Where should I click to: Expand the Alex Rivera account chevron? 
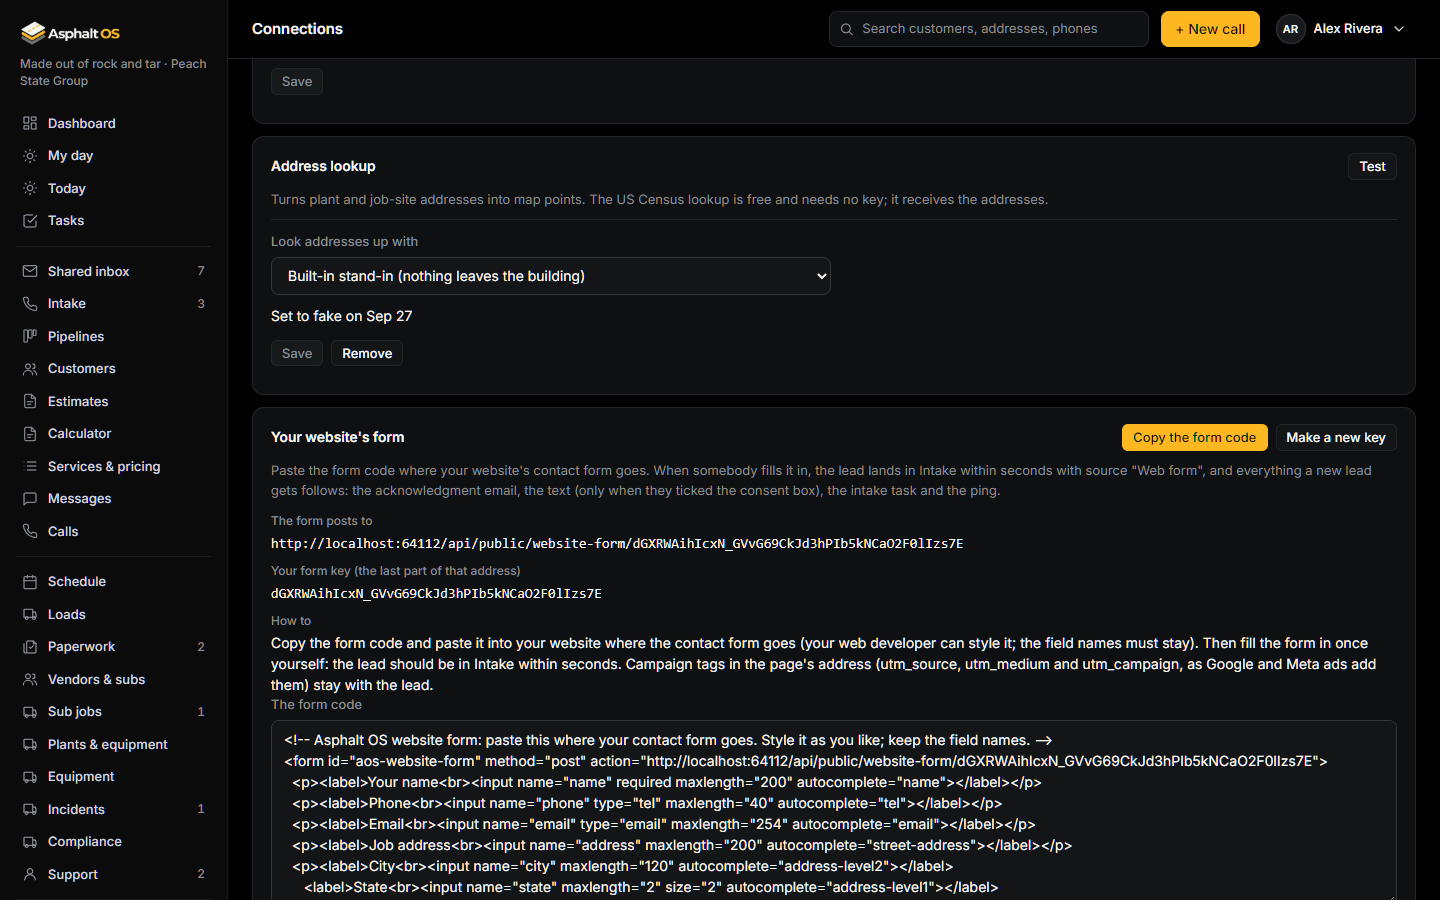click(x=1399, y=29)
